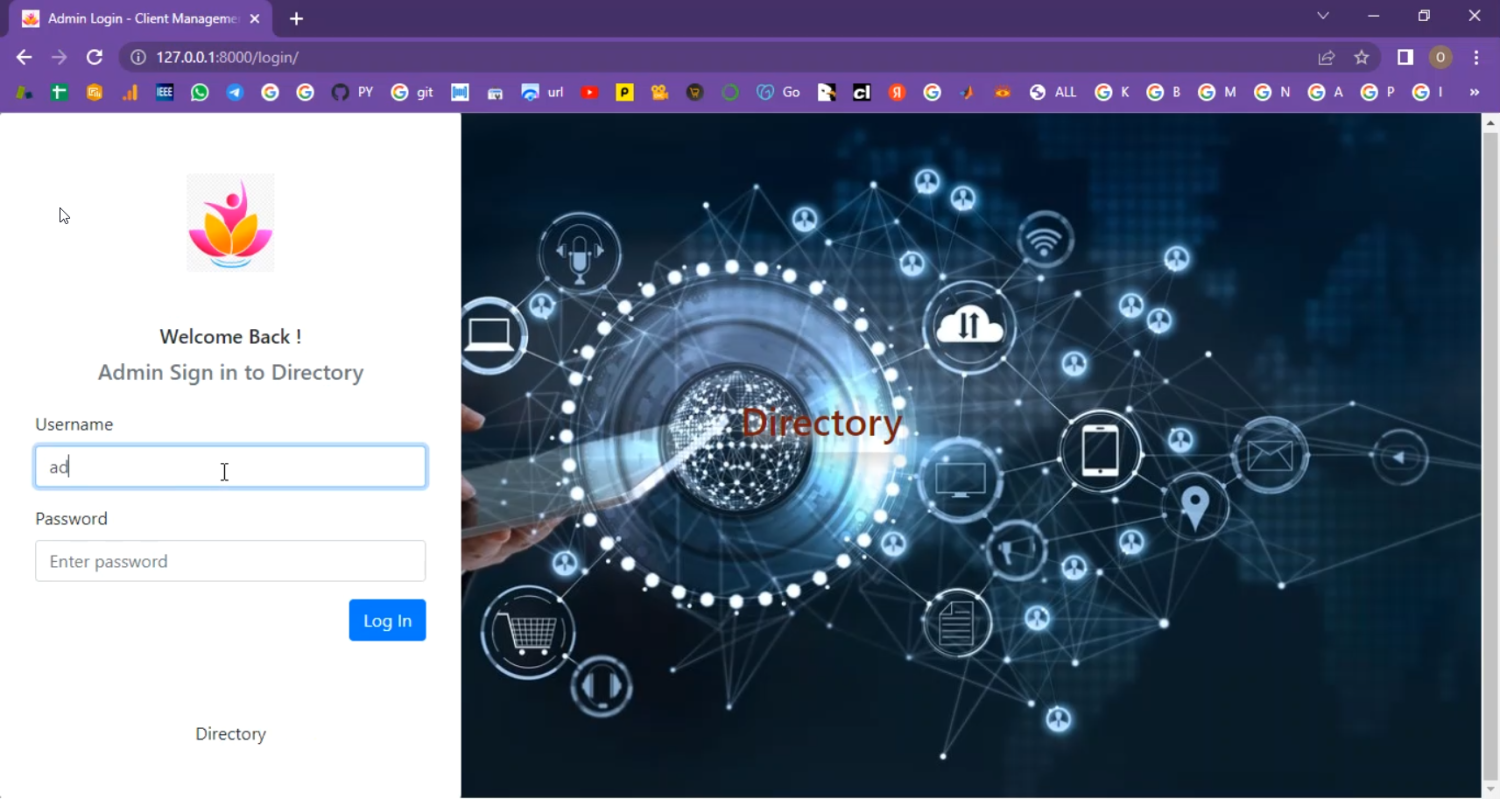Image resolution: width=1500 pixels, height=799 pixels.
Task: Open the Google 'B' bookmark
Action: (x=1164, y=92)
